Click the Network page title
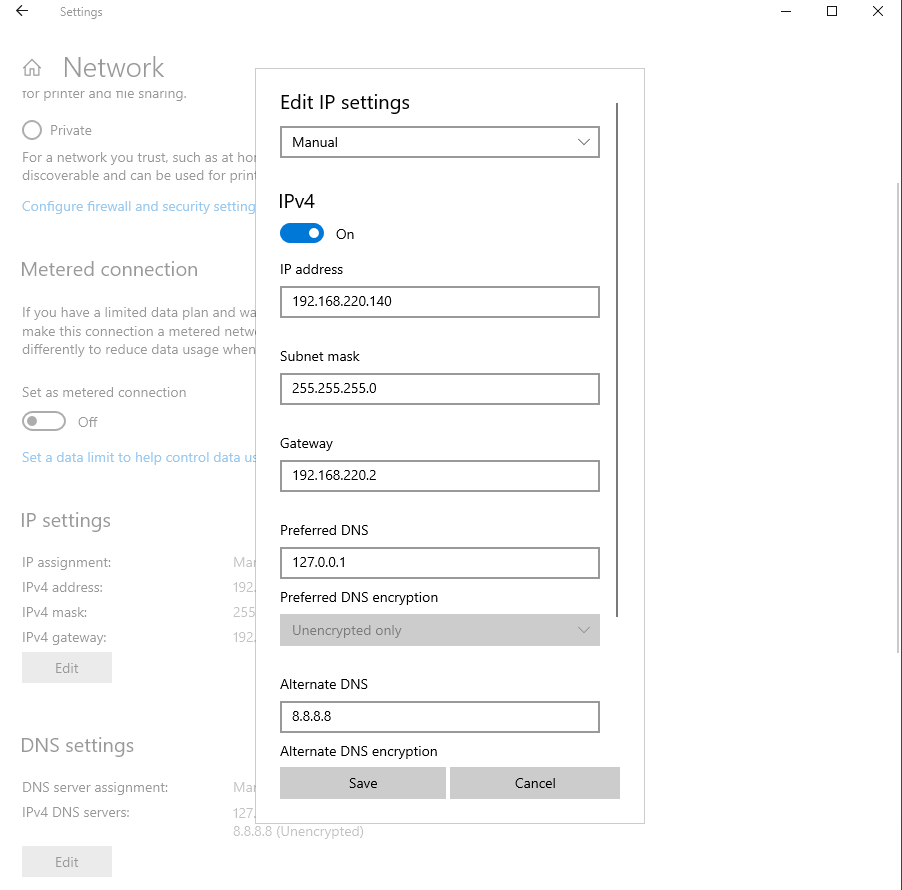This screenshot has height=890, width=902. click(x=113, y=67)
